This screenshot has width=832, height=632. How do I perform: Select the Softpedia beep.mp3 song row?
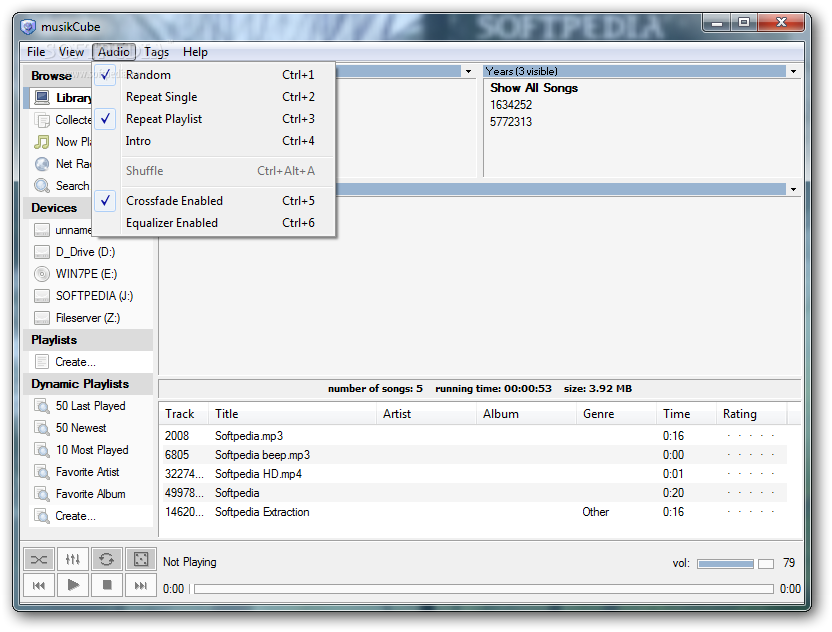473,455
